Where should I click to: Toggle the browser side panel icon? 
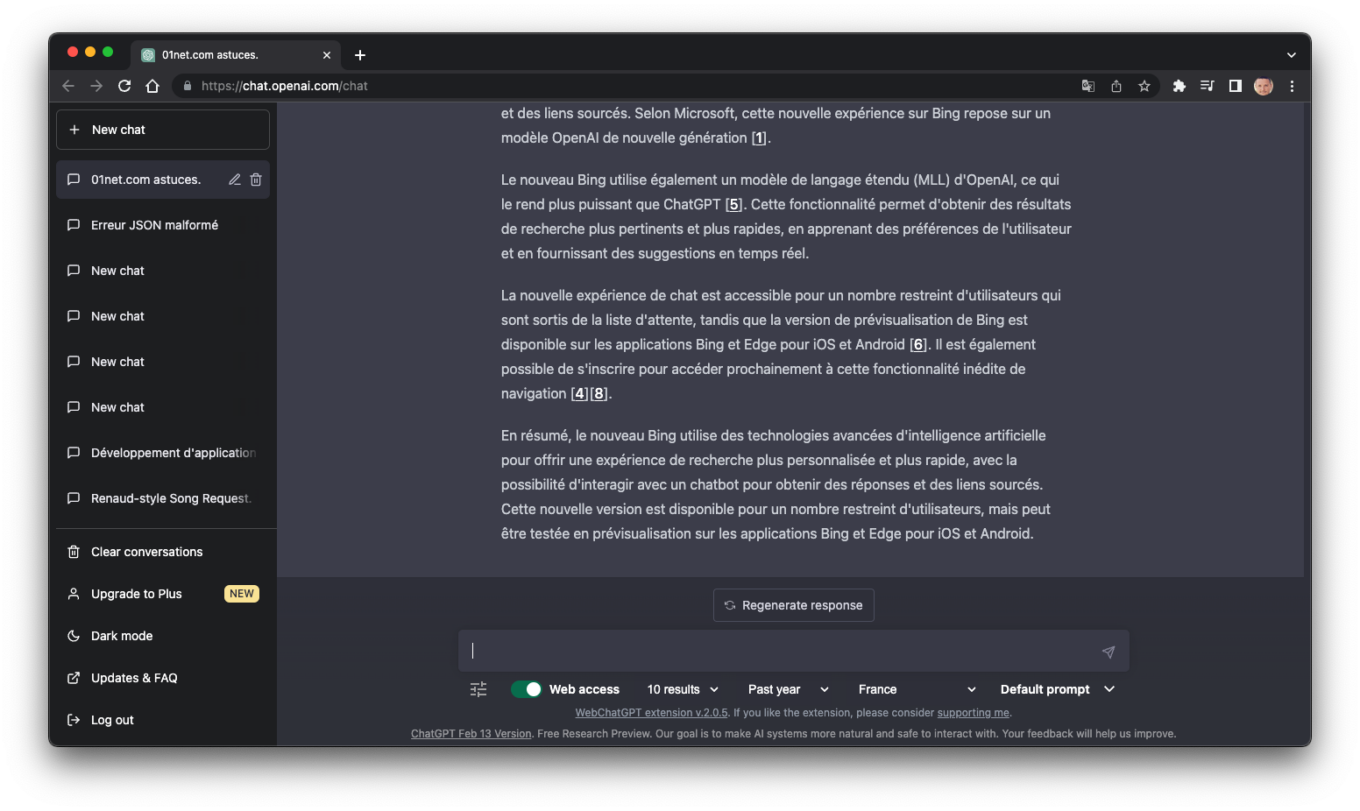pyautogui.click(x=1235, y=86)
